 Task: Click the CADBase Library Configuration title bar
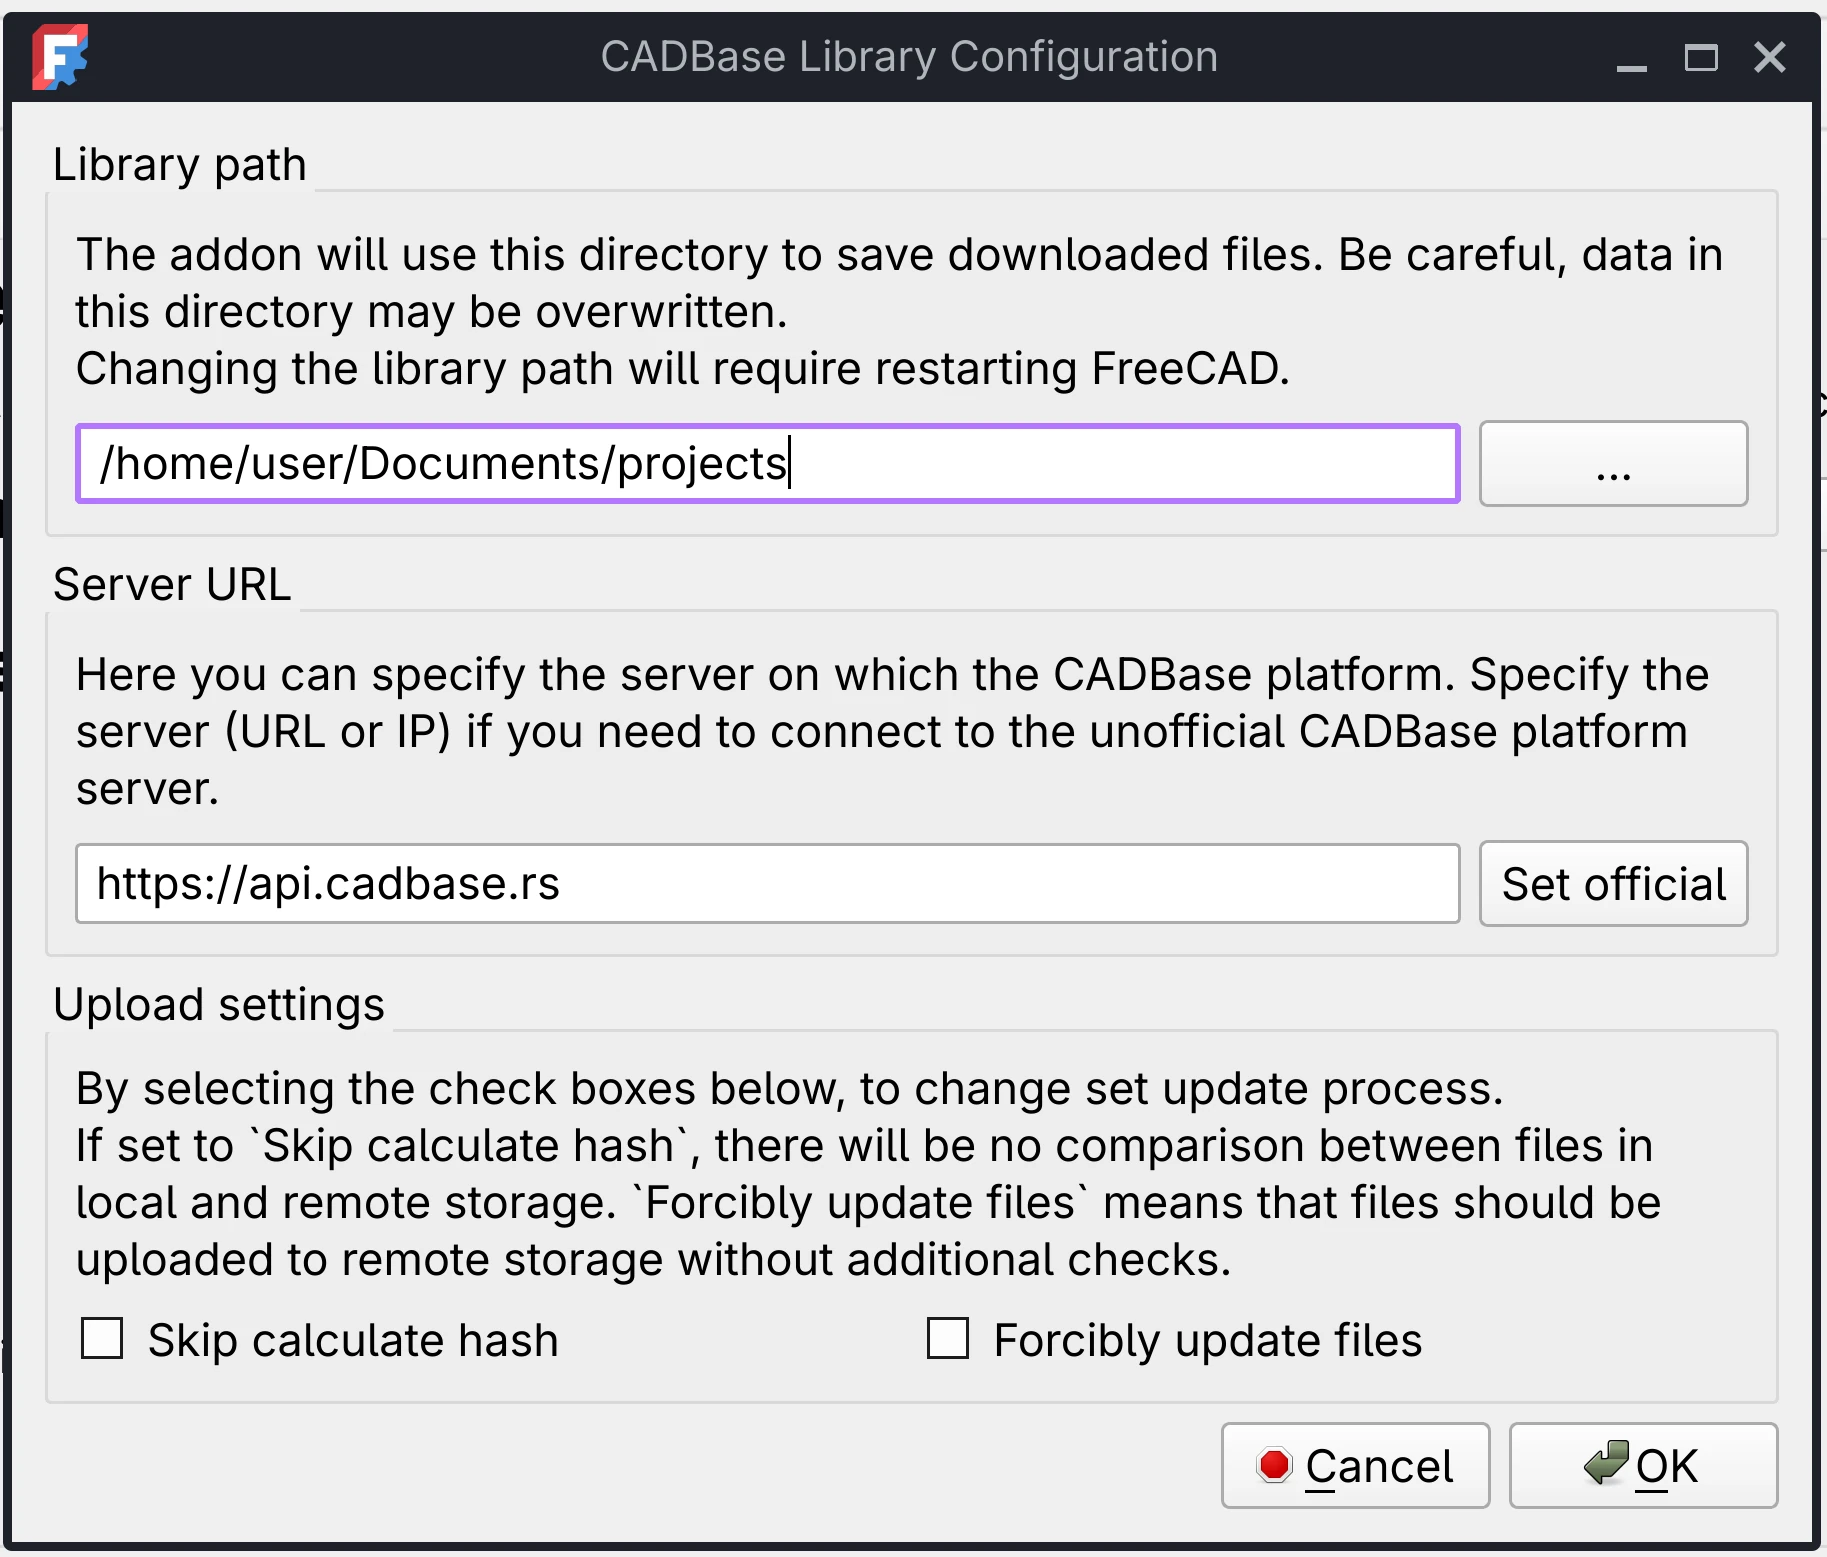tap(909, 56)
